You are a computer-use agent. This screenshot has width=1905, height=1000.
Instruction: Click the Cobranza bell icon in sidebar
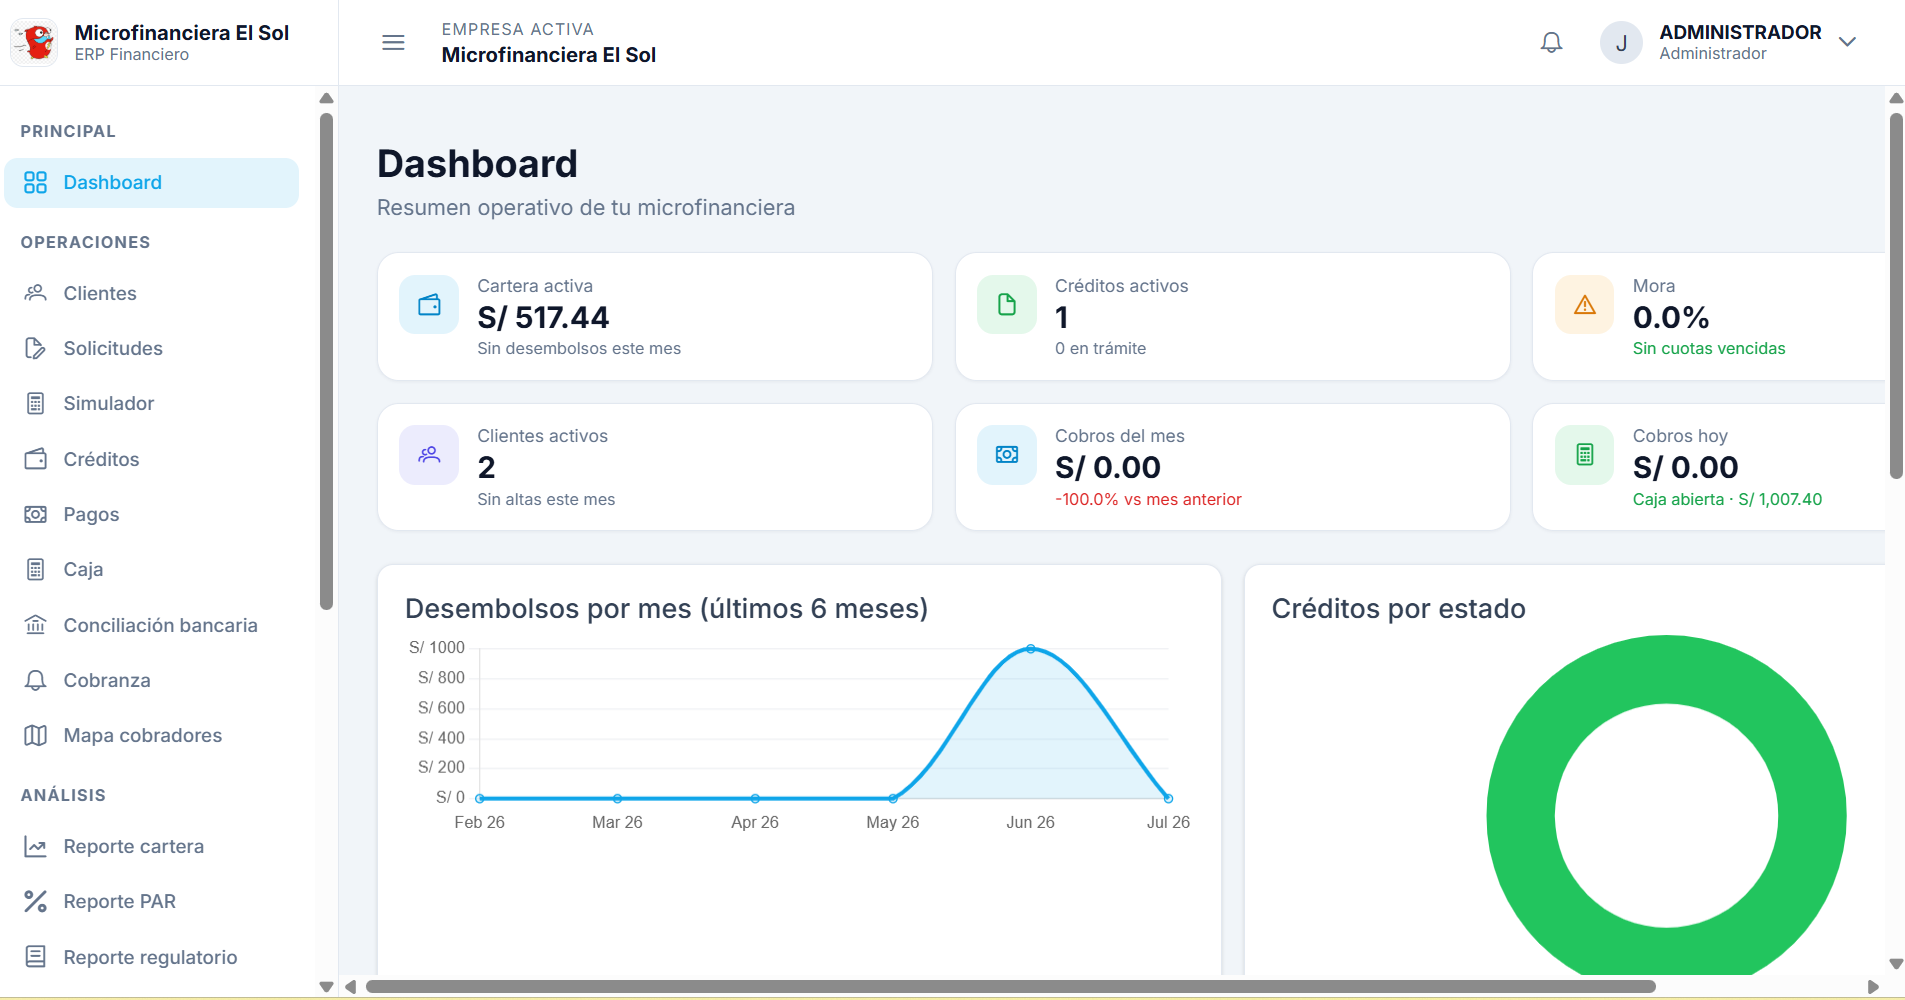pos(36,680)
